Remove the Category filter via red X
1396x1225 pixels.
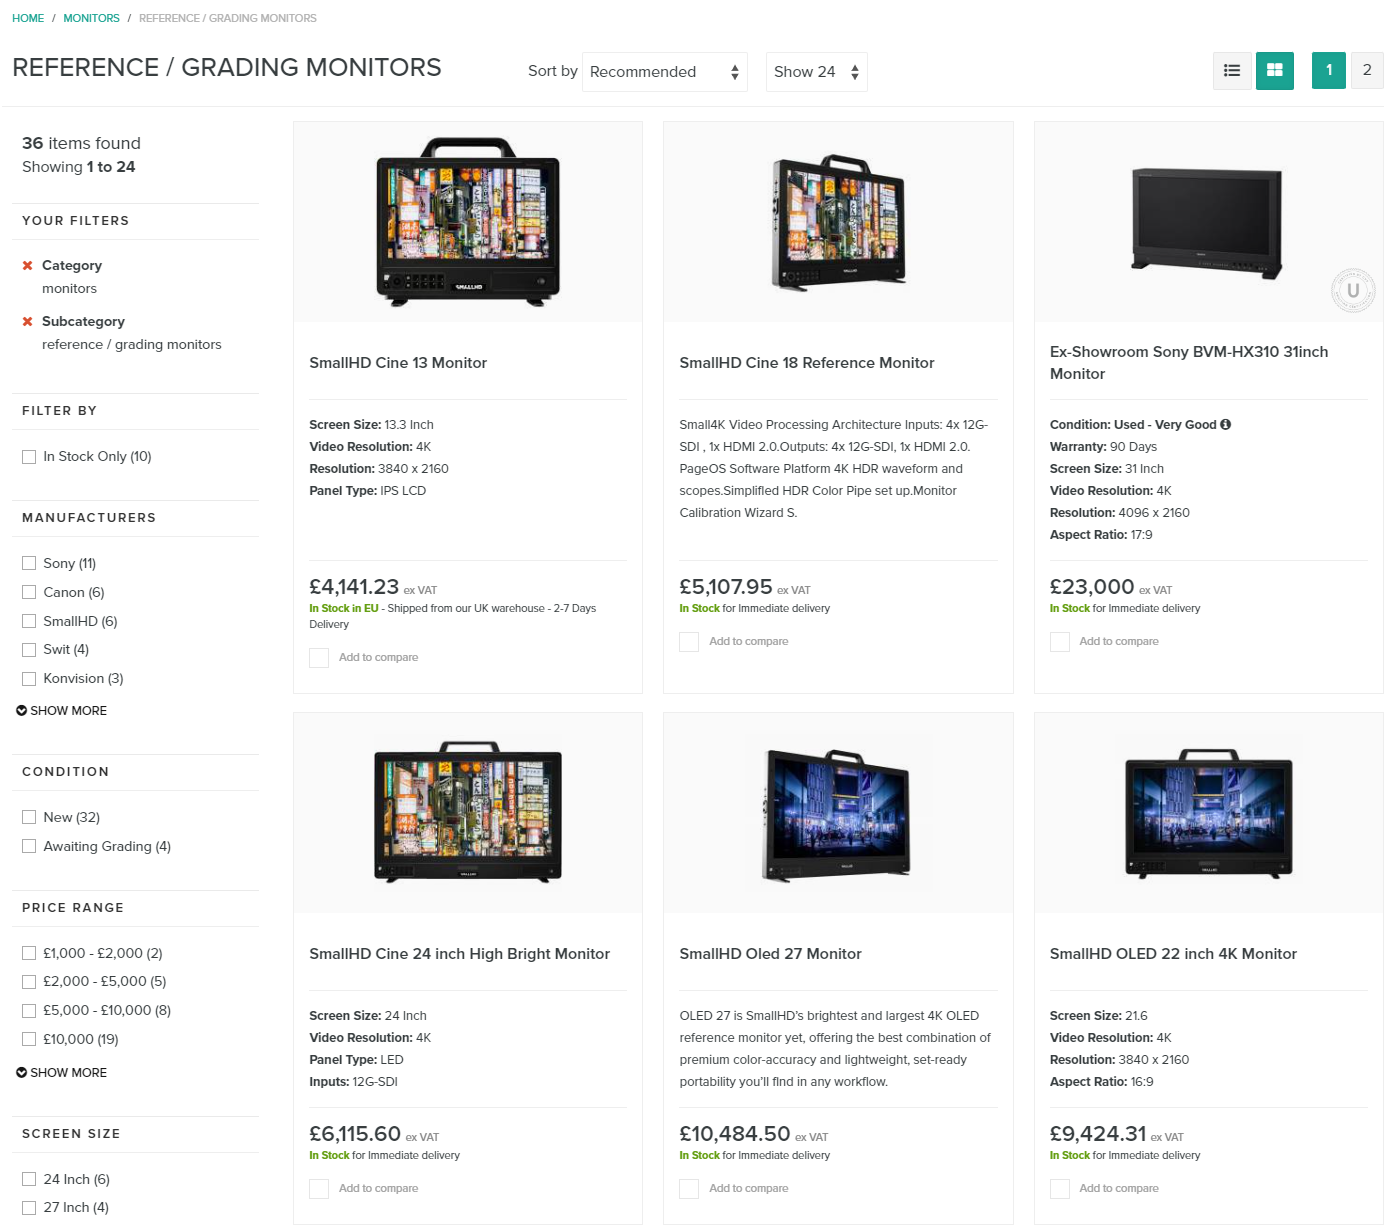tap(28, 265)
